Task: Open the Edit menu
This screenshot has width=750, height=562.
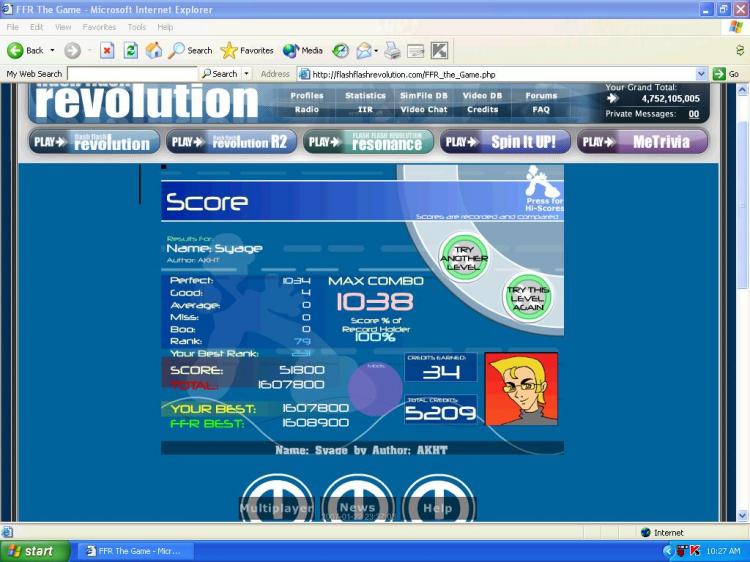Action: click(36, 27)
